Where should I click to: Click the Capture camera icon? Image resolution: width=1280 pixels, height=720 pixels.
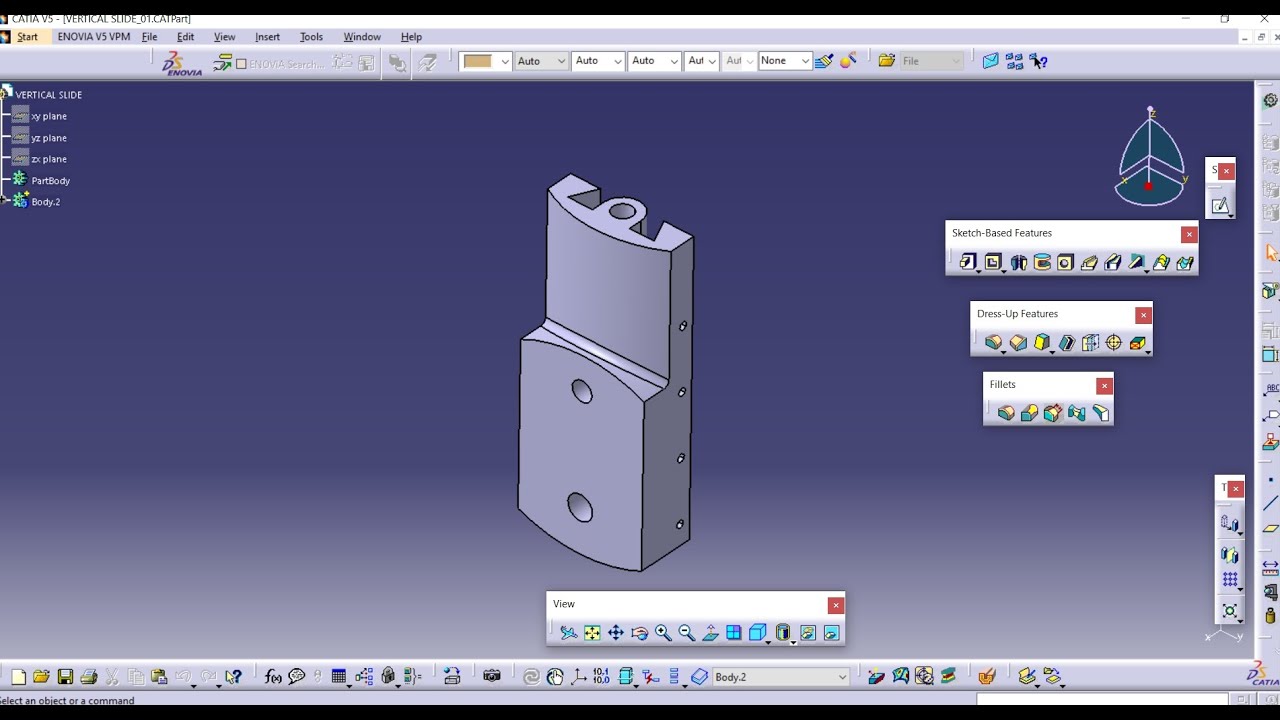(x=491, y=677)
